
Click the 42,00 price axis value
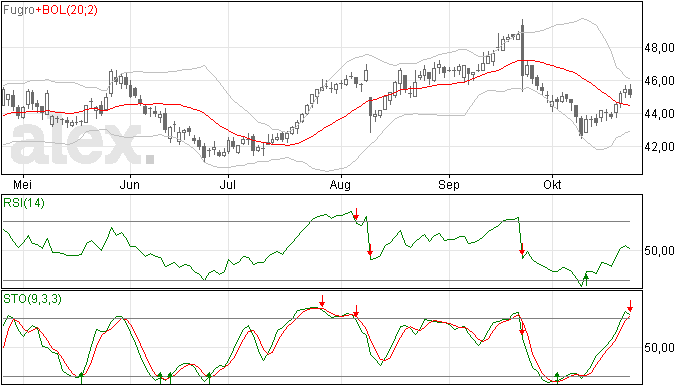tap(659, 147)
